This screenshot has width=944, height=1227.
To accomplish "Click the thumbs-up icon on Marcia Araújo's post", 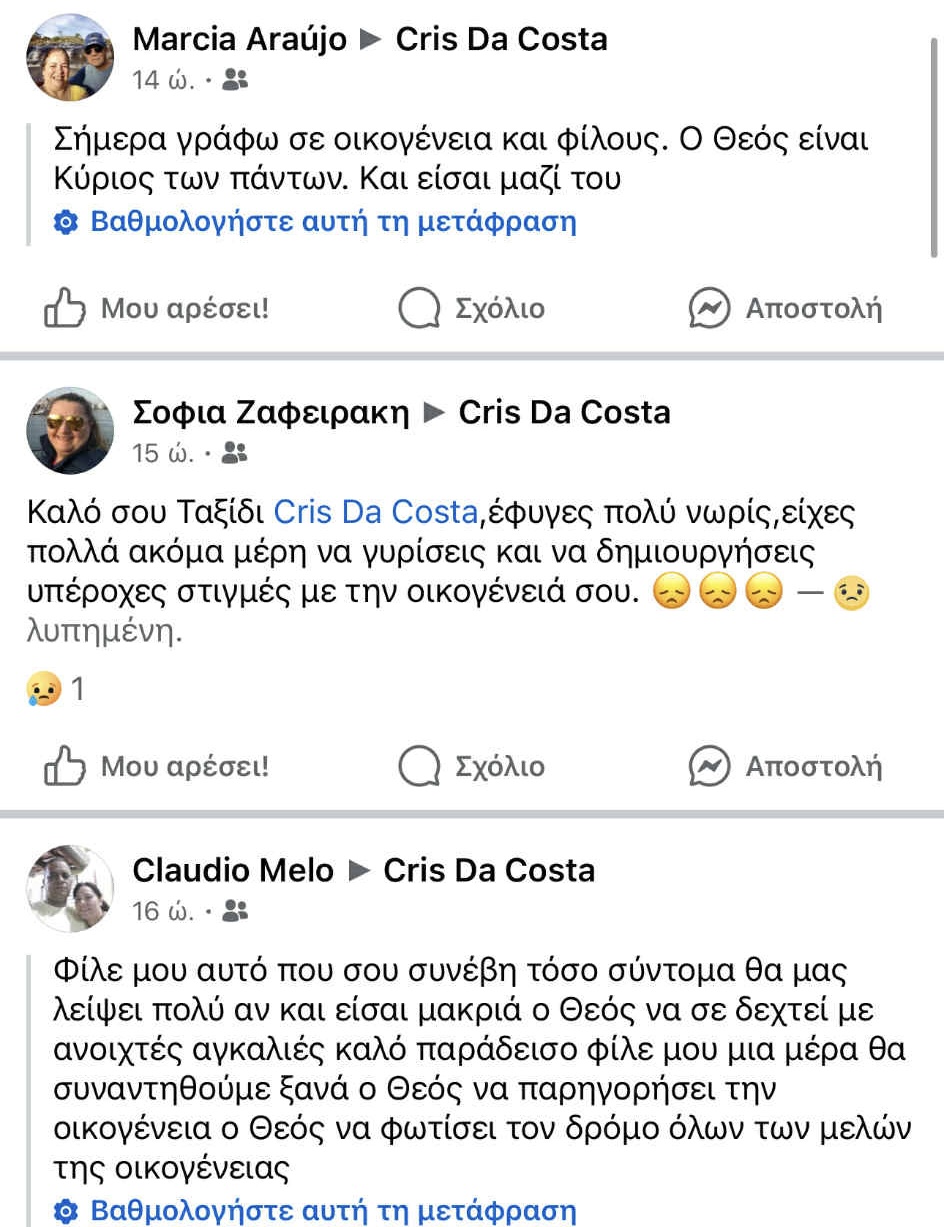I will pos(64,308).
